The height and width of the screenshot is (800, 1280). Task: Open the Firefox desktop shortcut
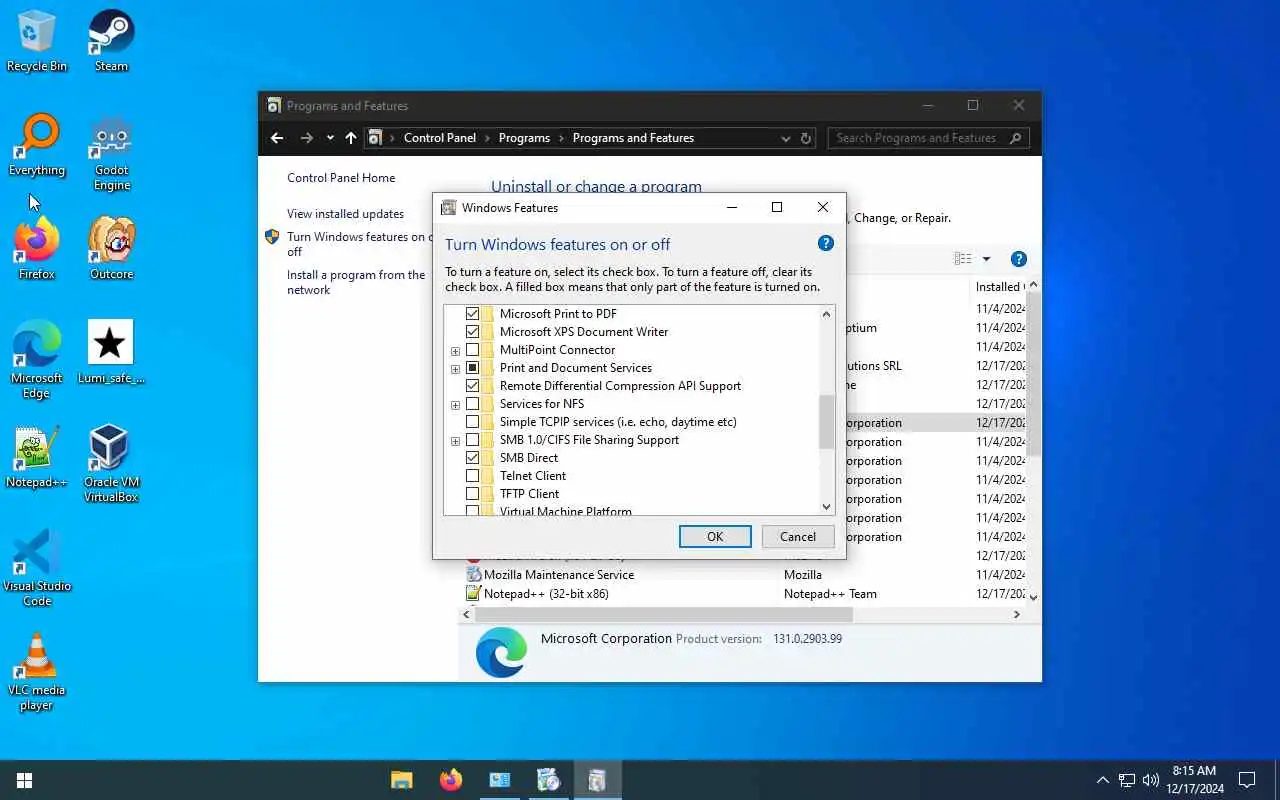(37, 249)
